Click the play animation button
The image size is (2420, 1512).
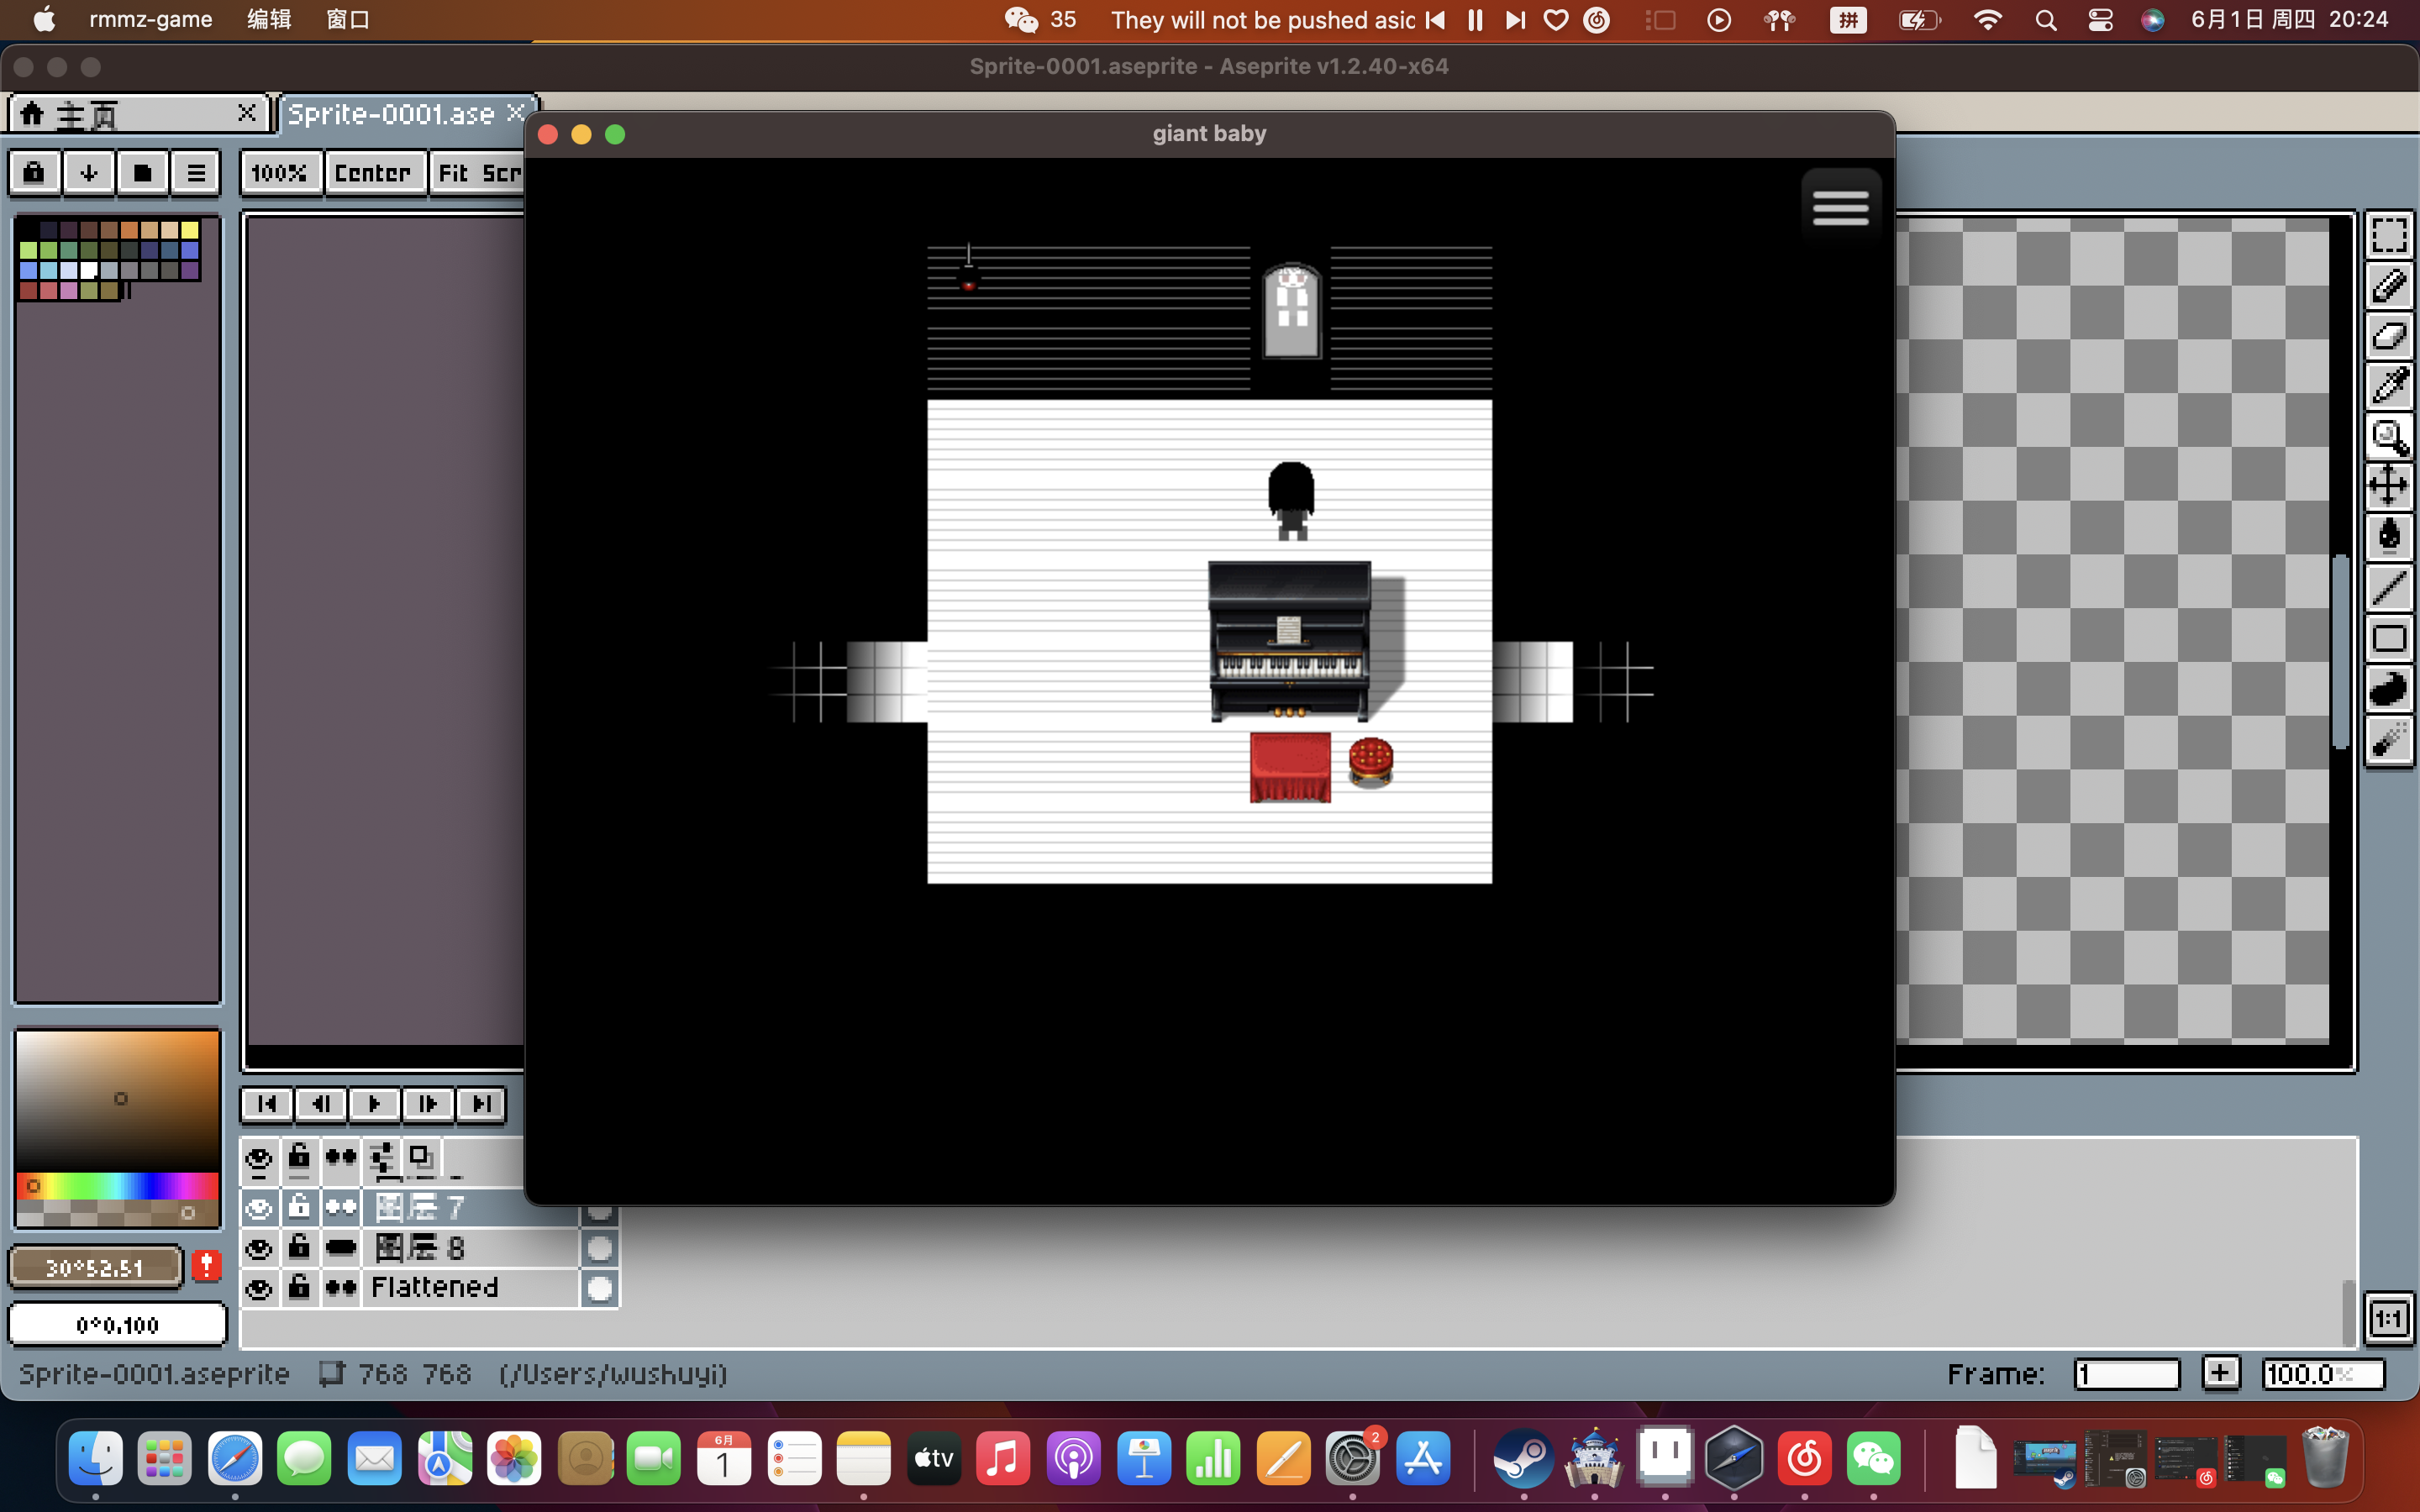[374, 1103]
